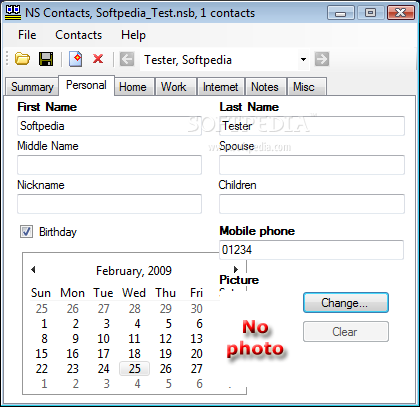This screenshot has height=407, width=420.
Task: Show next month in calendar
Action: click(236, 270)
